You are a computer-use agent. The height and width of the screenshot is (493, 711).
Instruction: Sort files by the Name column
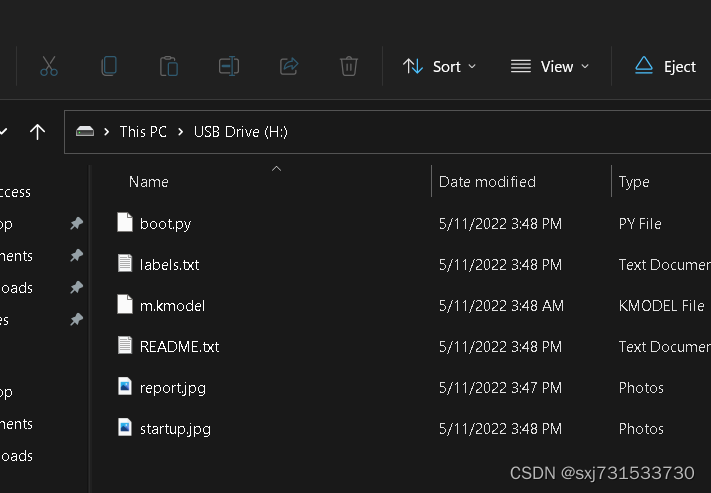(149, 182)
